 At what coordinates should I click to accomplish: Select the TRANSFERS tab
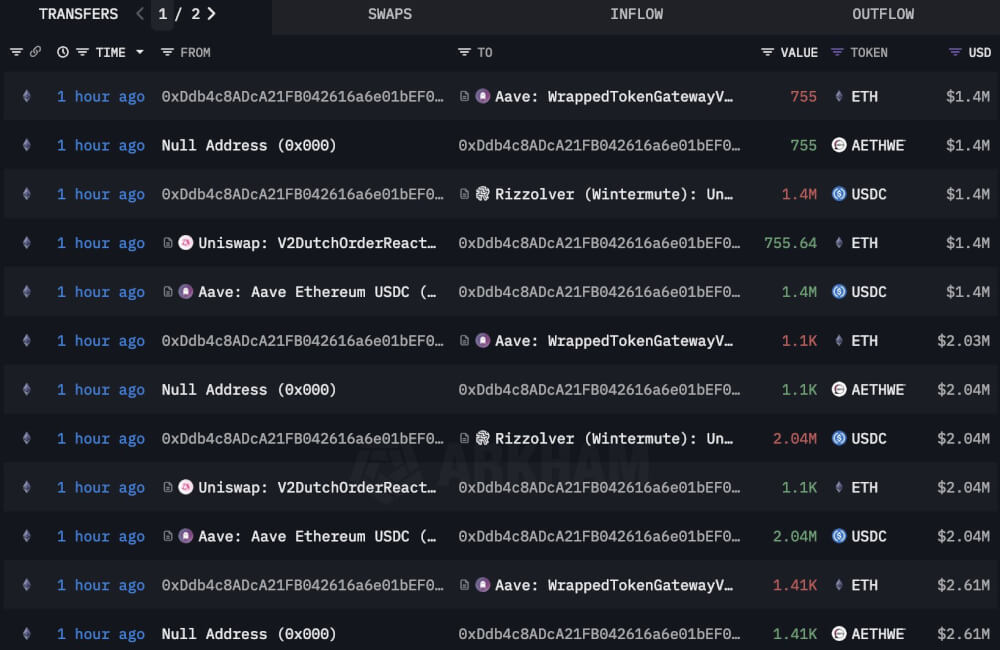78,14
